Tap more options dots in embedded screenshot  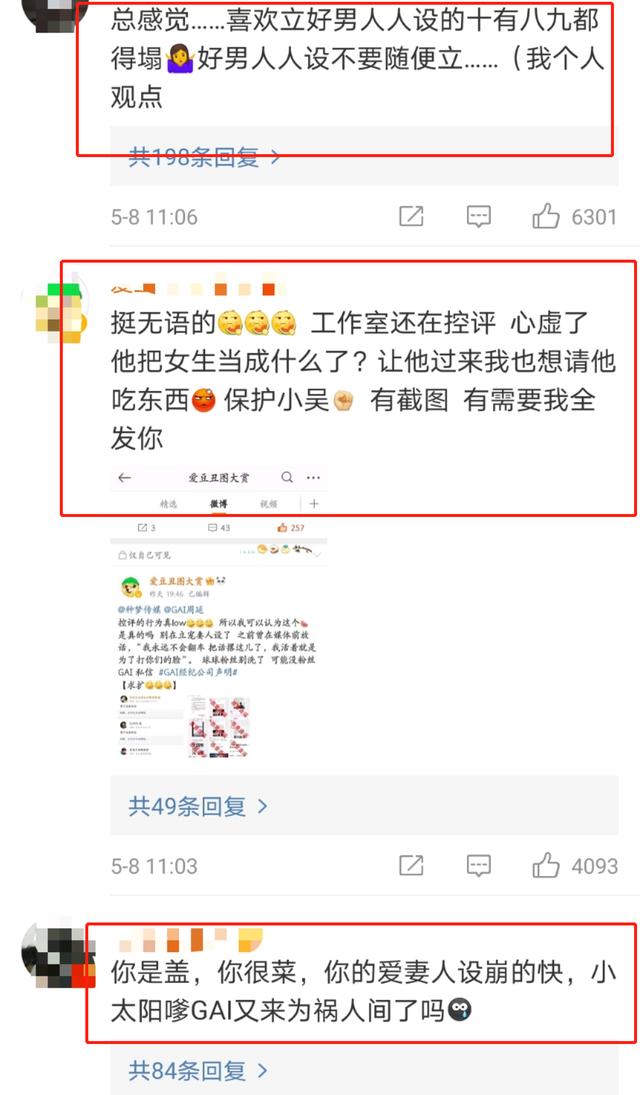point(314,478)
